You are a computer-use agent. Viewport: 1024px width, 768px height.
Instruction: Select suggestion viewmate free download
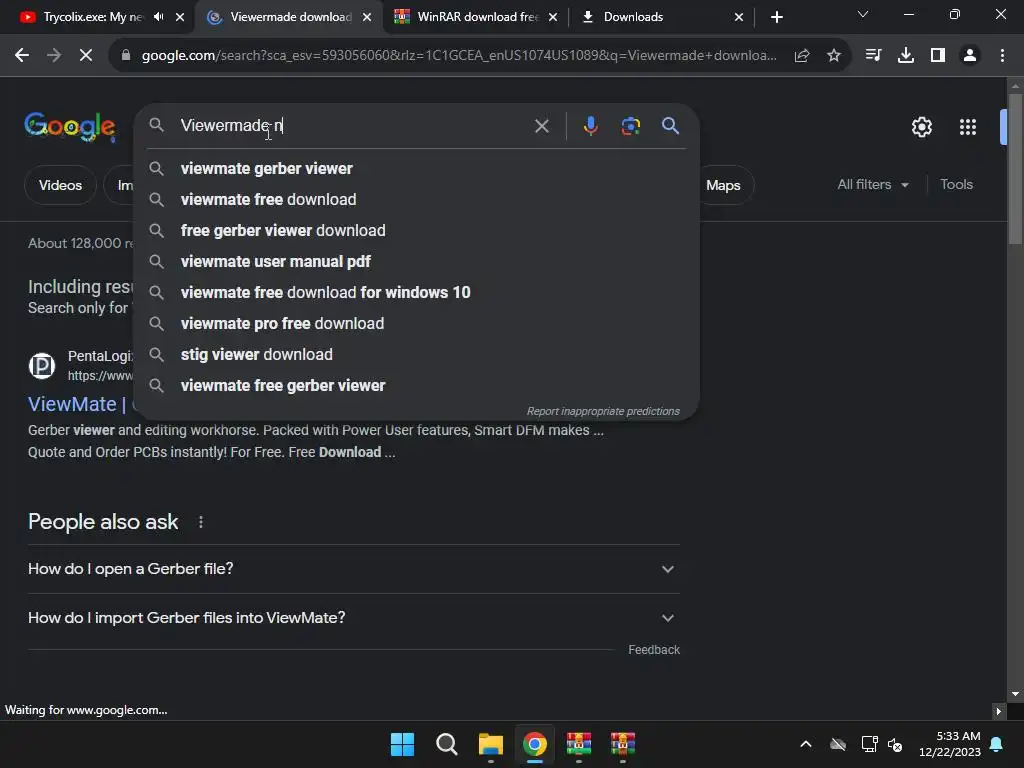417,200
